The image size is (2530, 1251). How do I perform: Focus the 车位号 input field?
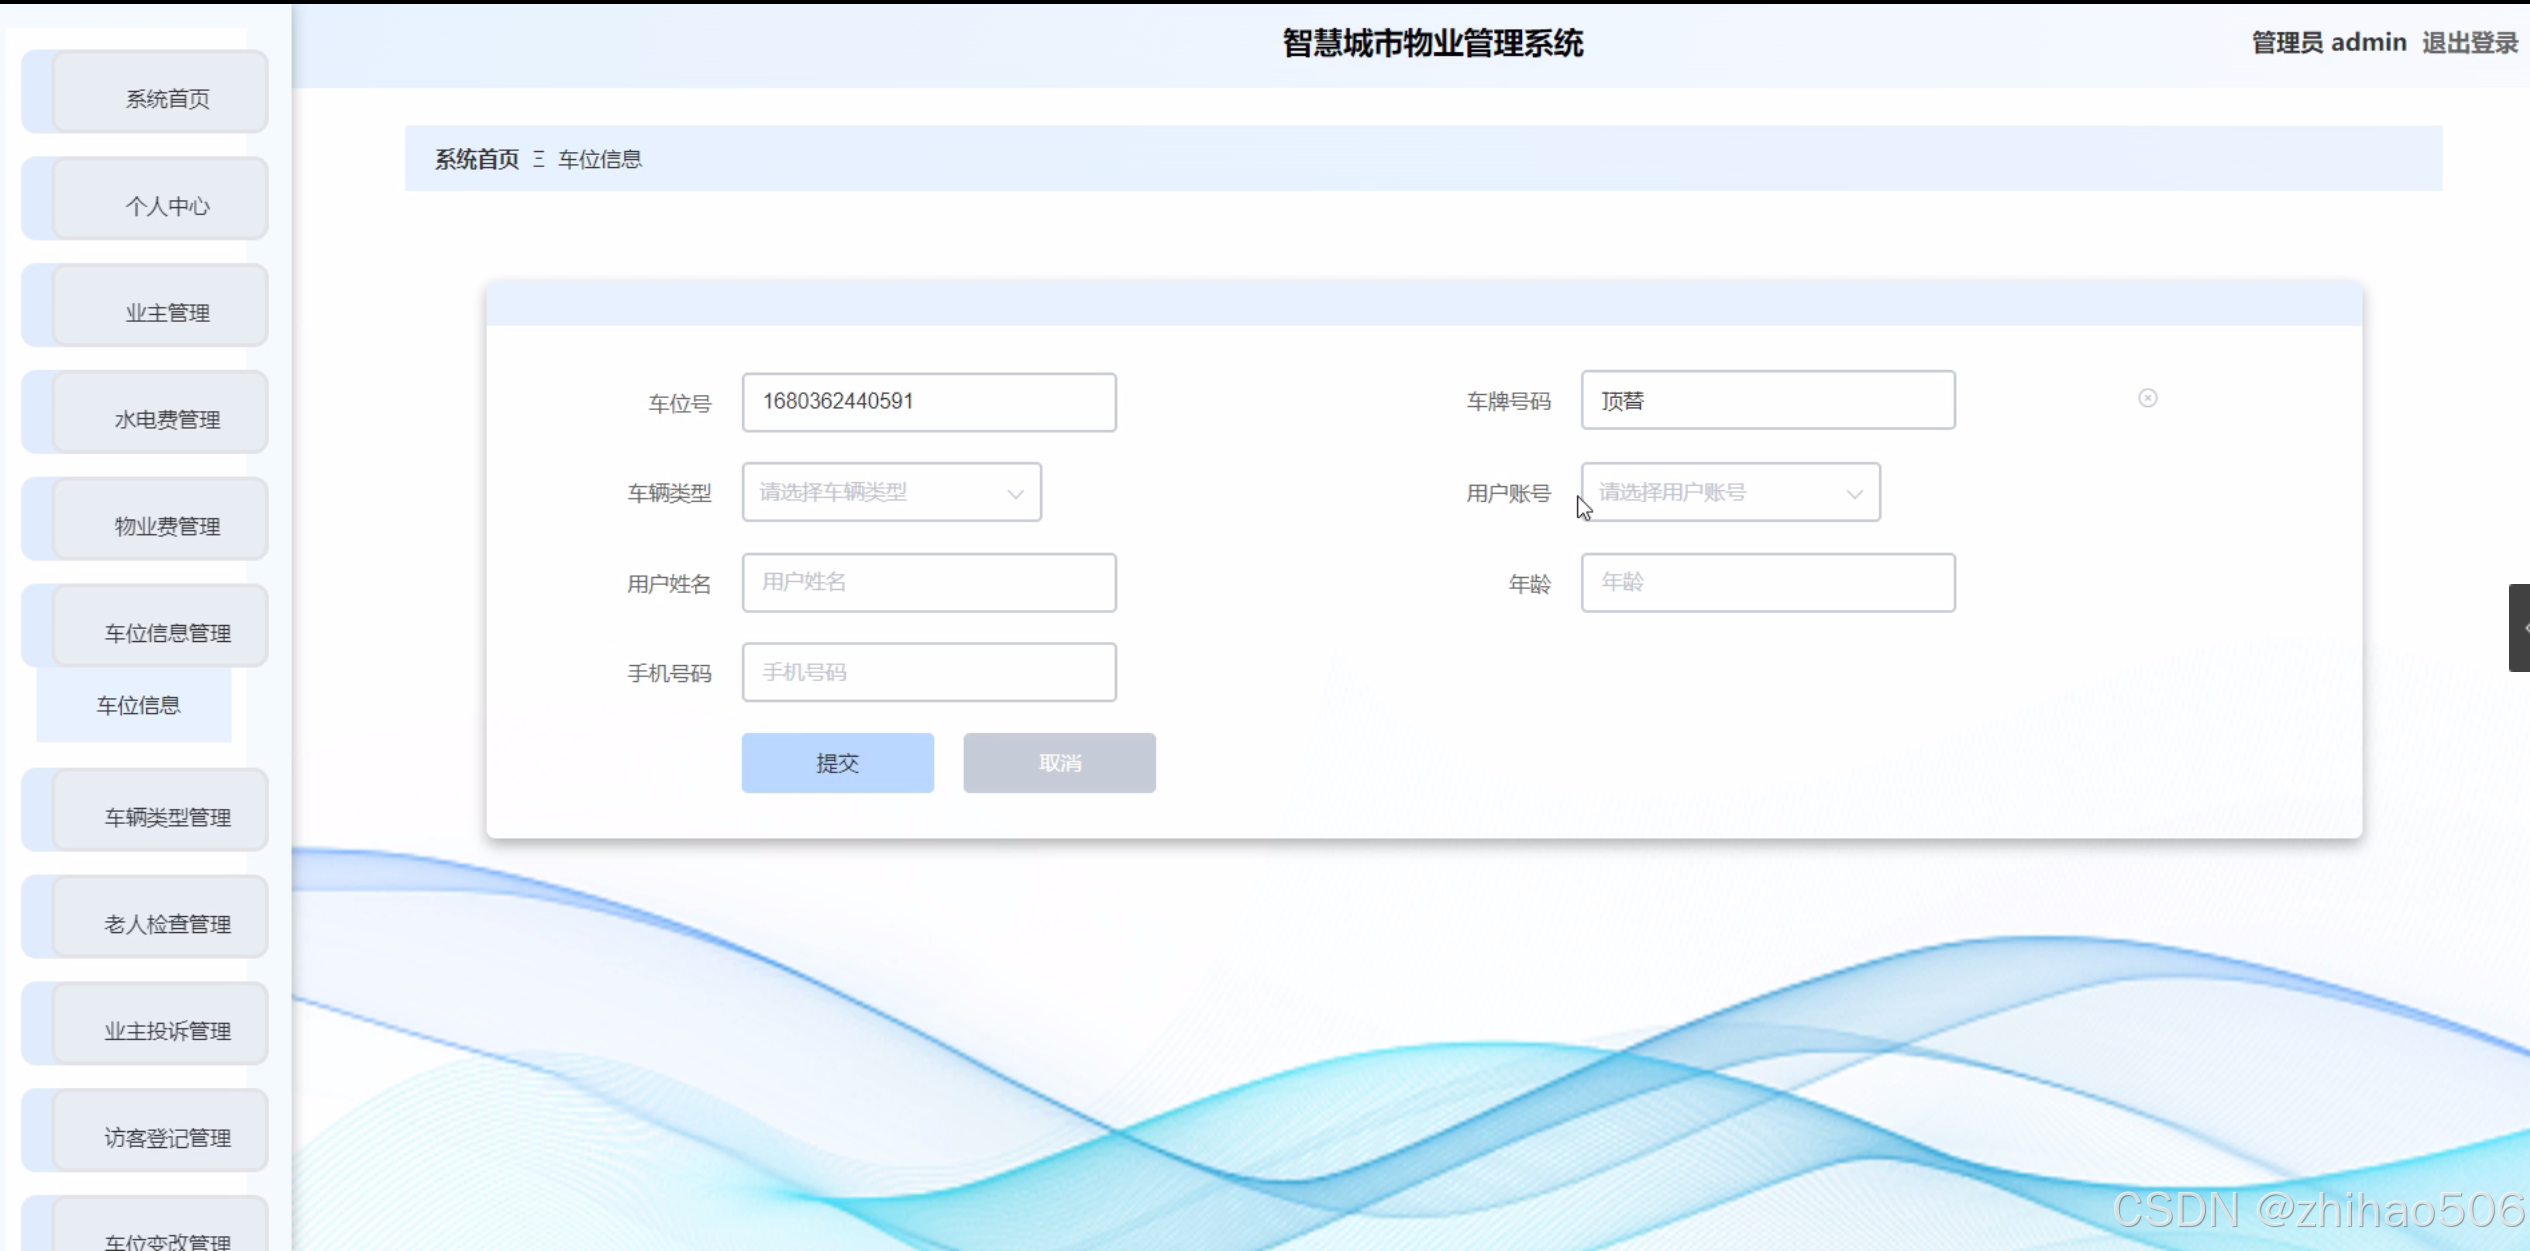[928, 402]
